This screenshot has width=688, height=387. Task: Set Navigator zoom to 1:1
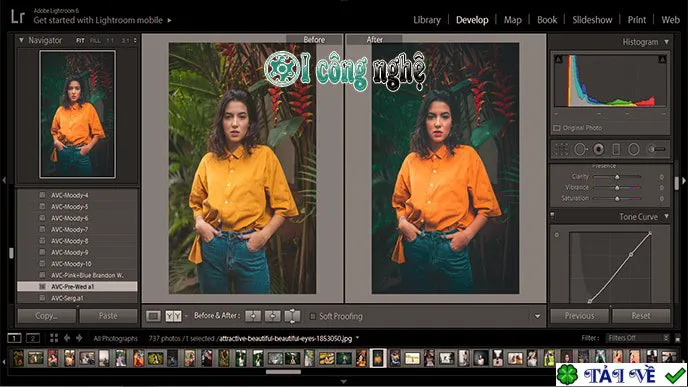110,40
